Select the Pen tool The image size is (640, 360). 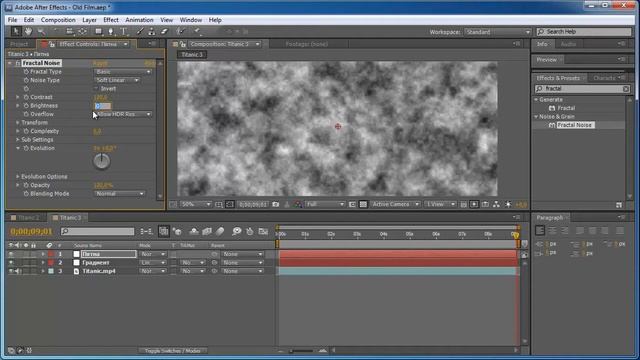pos(111,31)
